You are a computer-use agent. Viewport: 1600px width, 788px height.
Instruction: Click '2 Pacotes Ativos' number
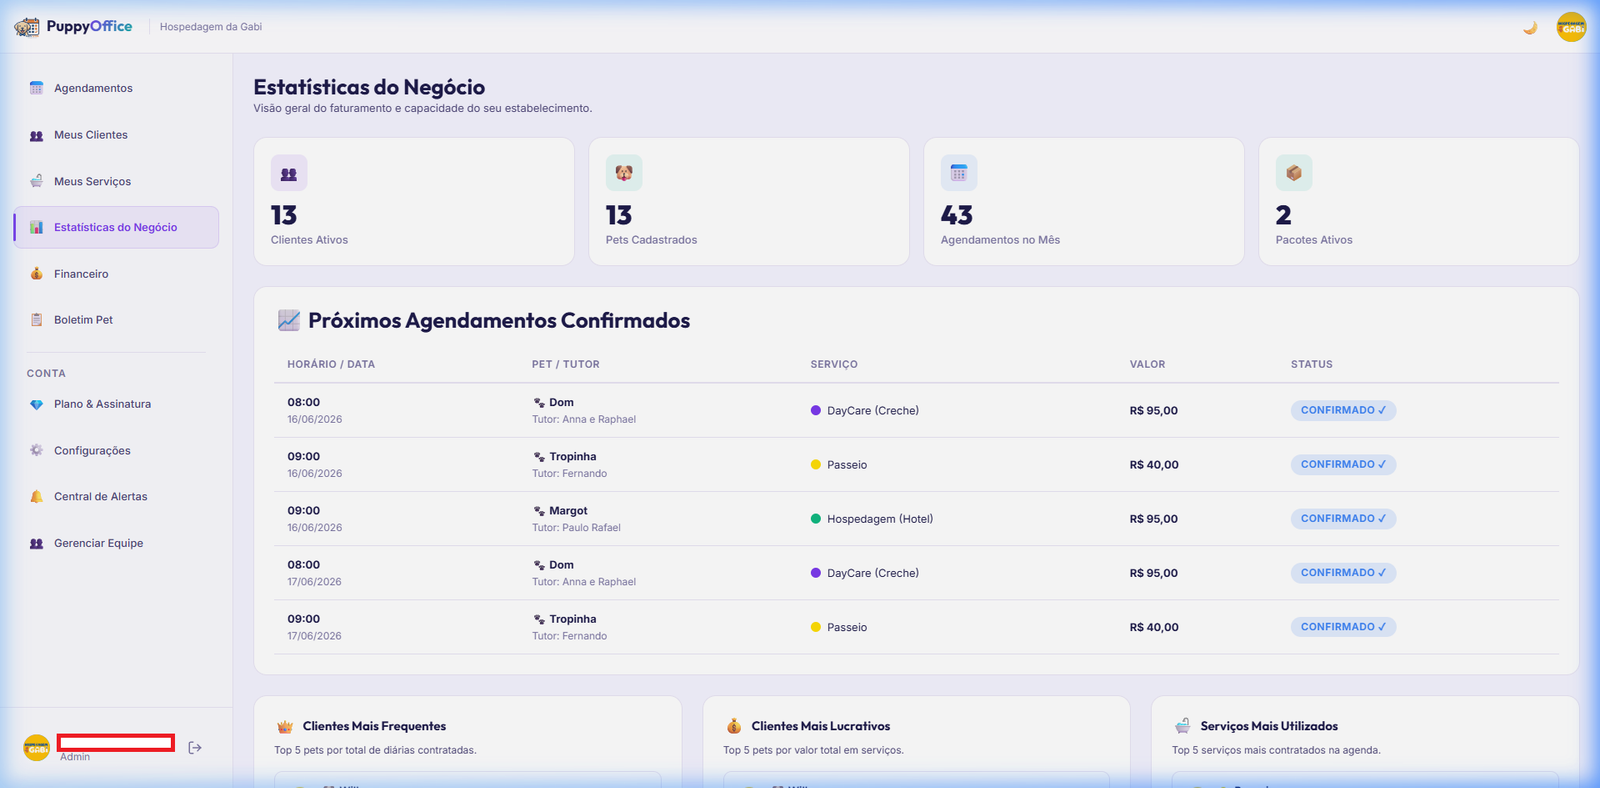point(1284,215)
